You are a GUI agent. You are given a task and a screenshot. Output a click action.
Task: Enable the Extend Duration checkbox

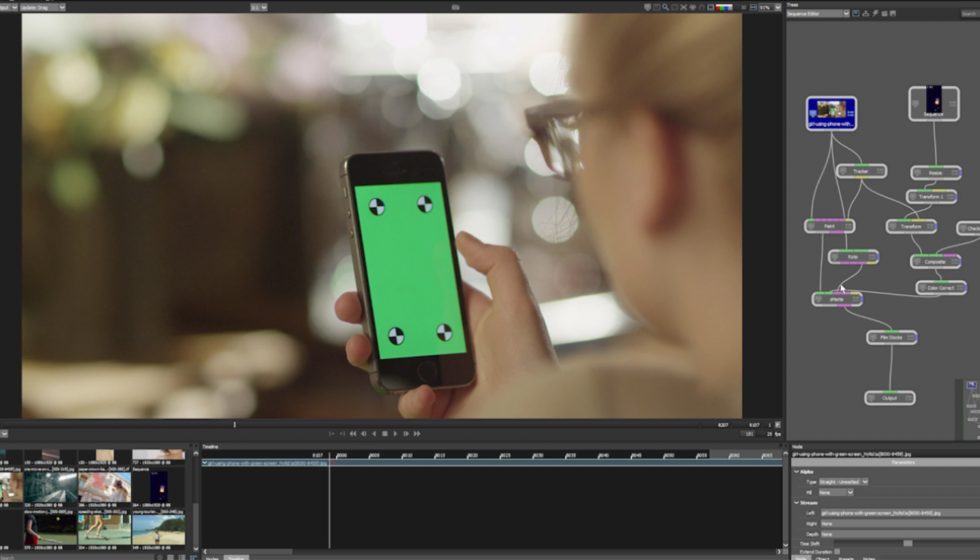coord(837,551)
